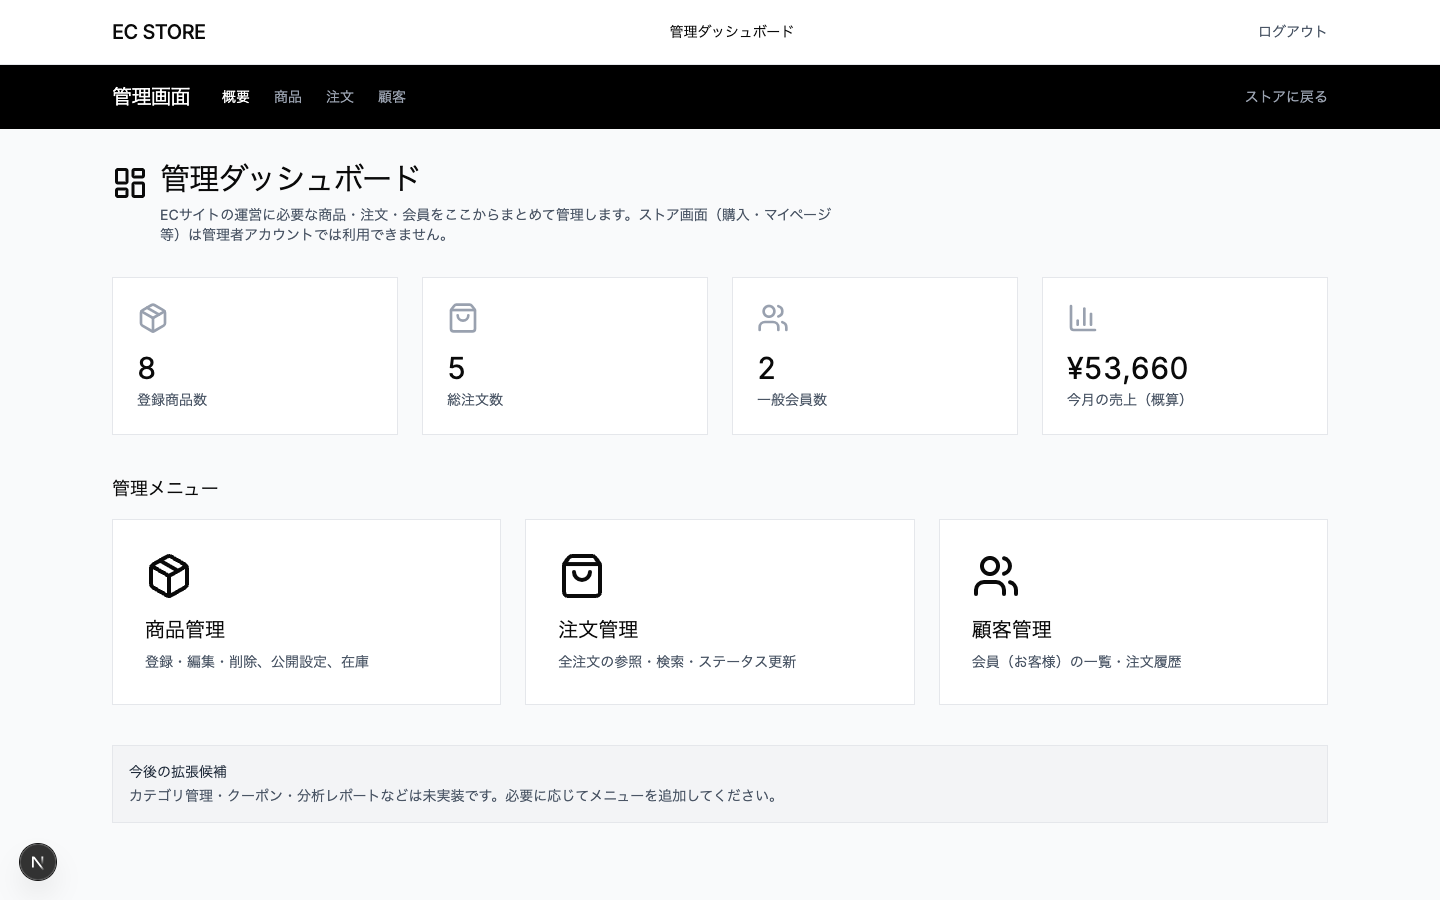Open the Next.js dev tools badge
Viewport: 1440px width, 900px height.
[38, 862]
